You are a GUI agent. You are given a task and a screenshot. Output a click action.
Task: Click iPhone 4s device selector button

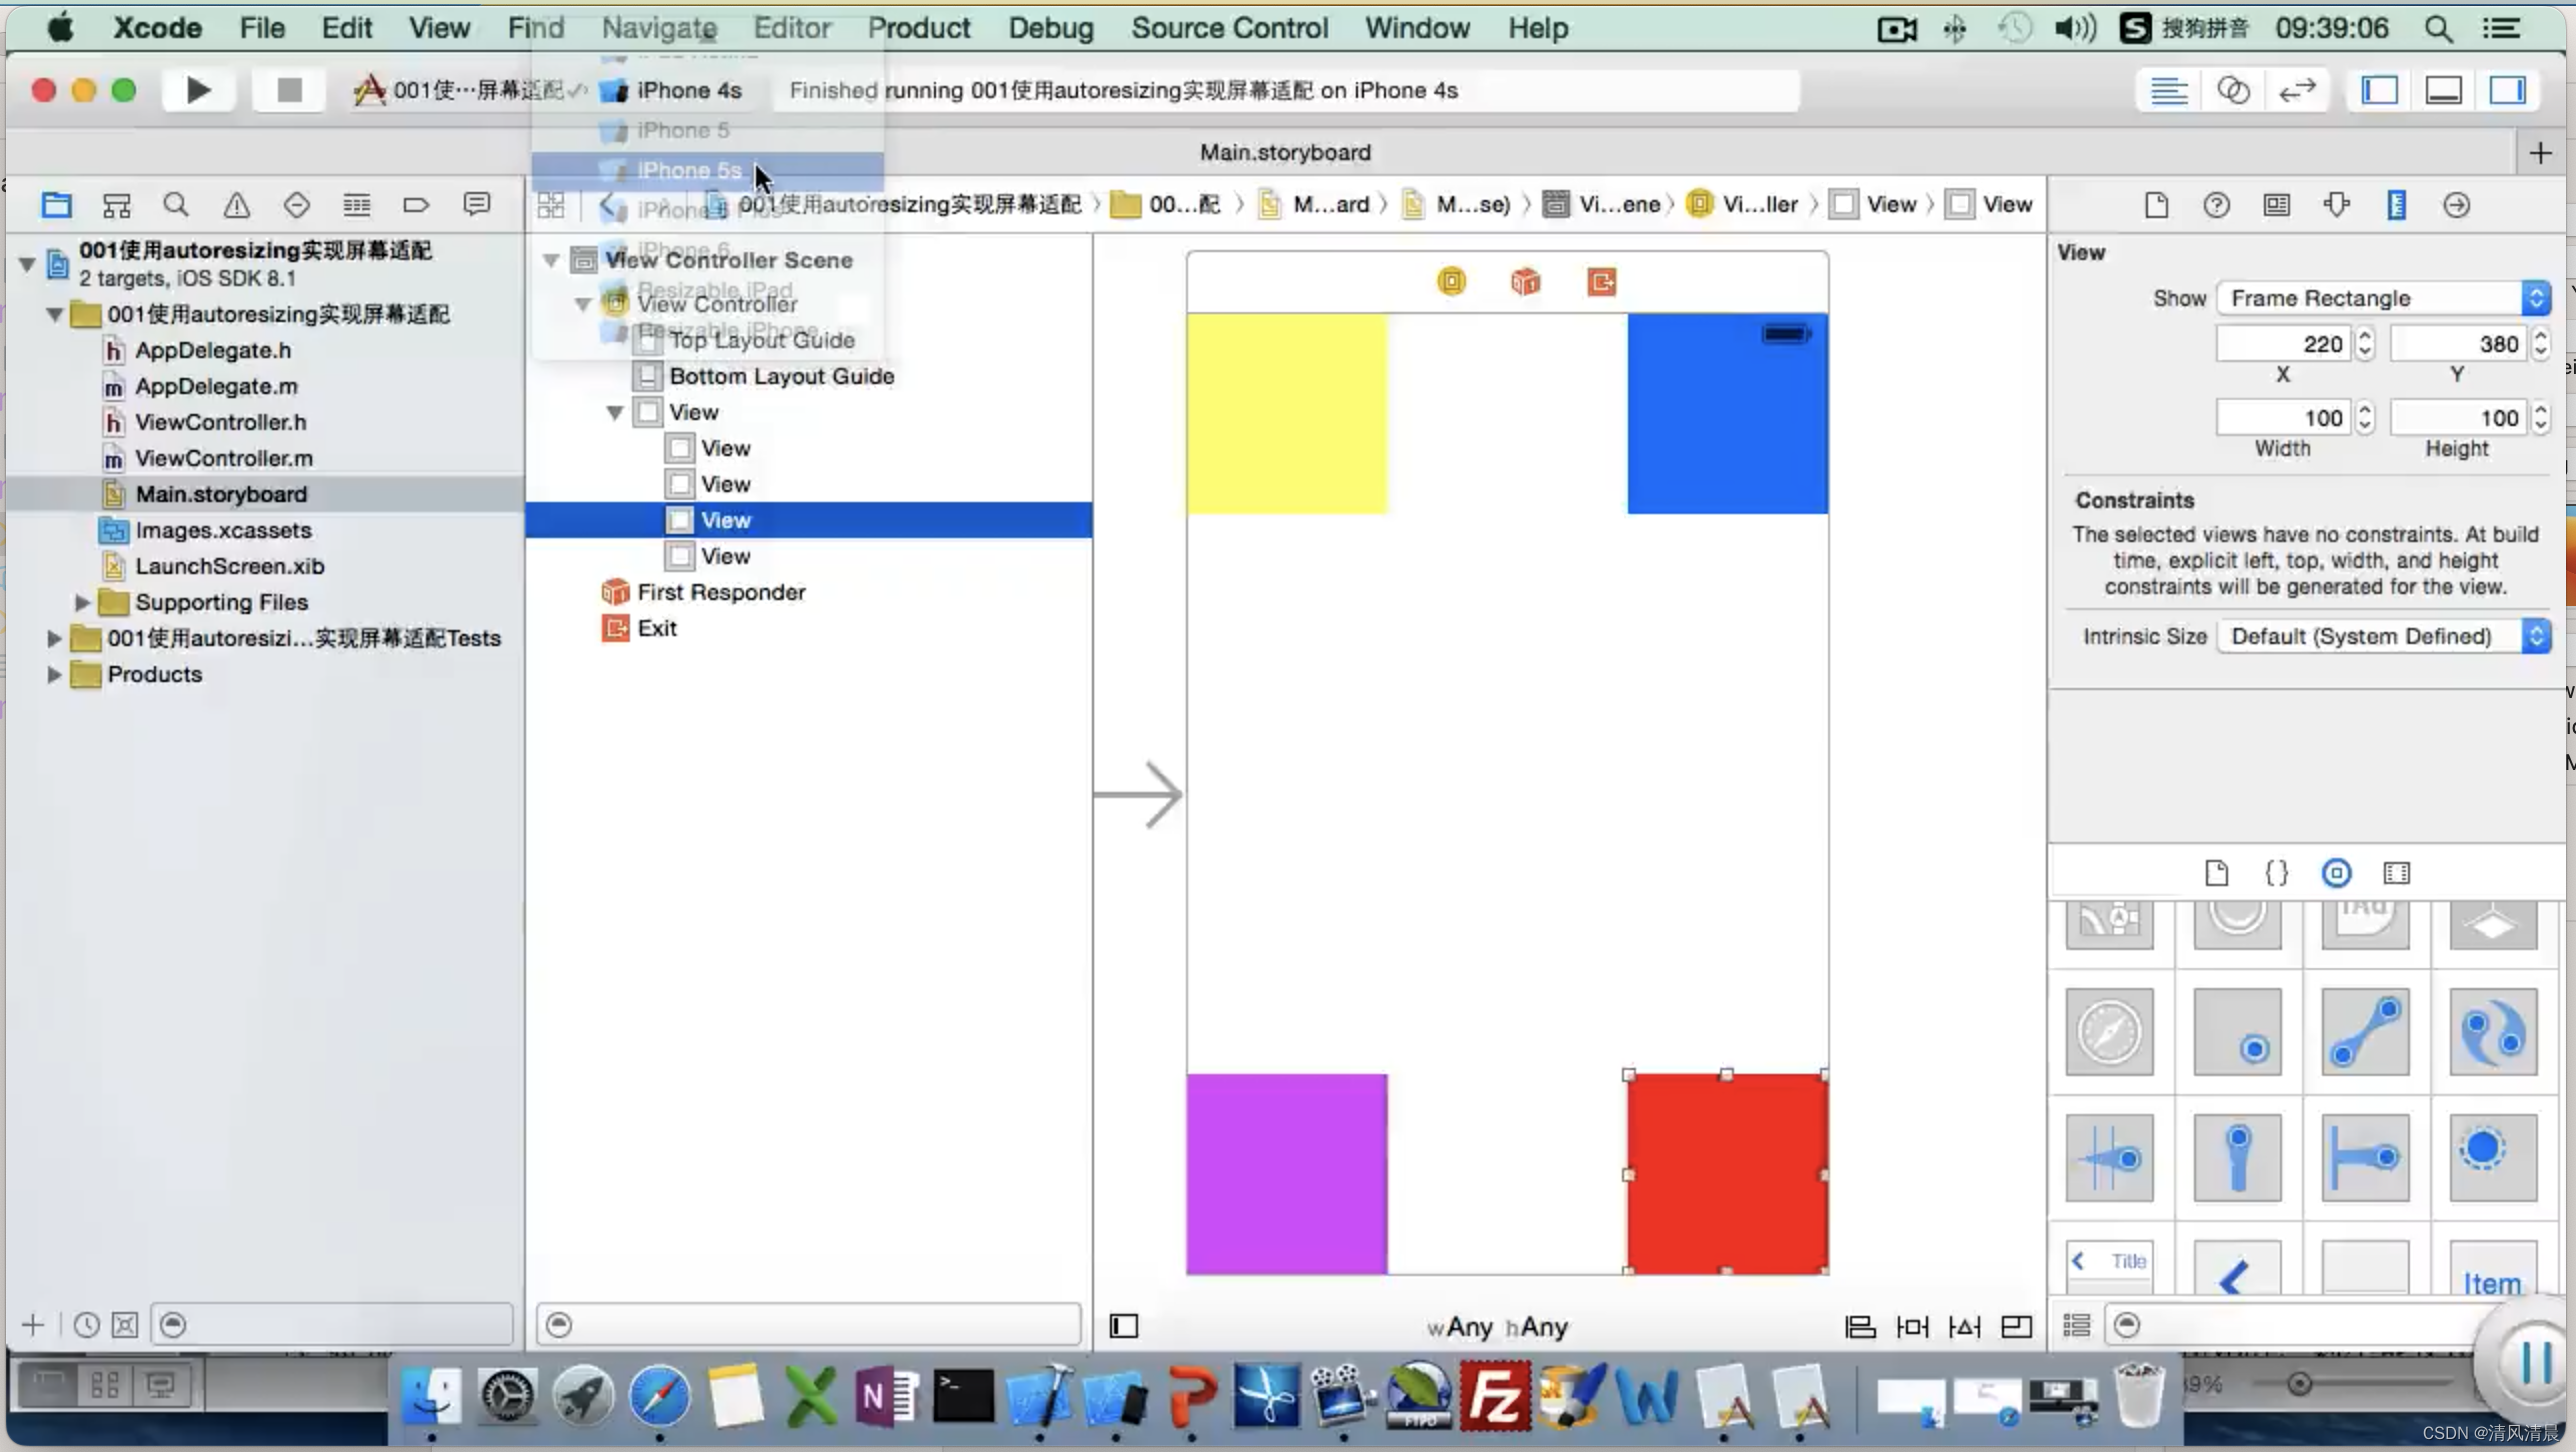click(688, 90)
